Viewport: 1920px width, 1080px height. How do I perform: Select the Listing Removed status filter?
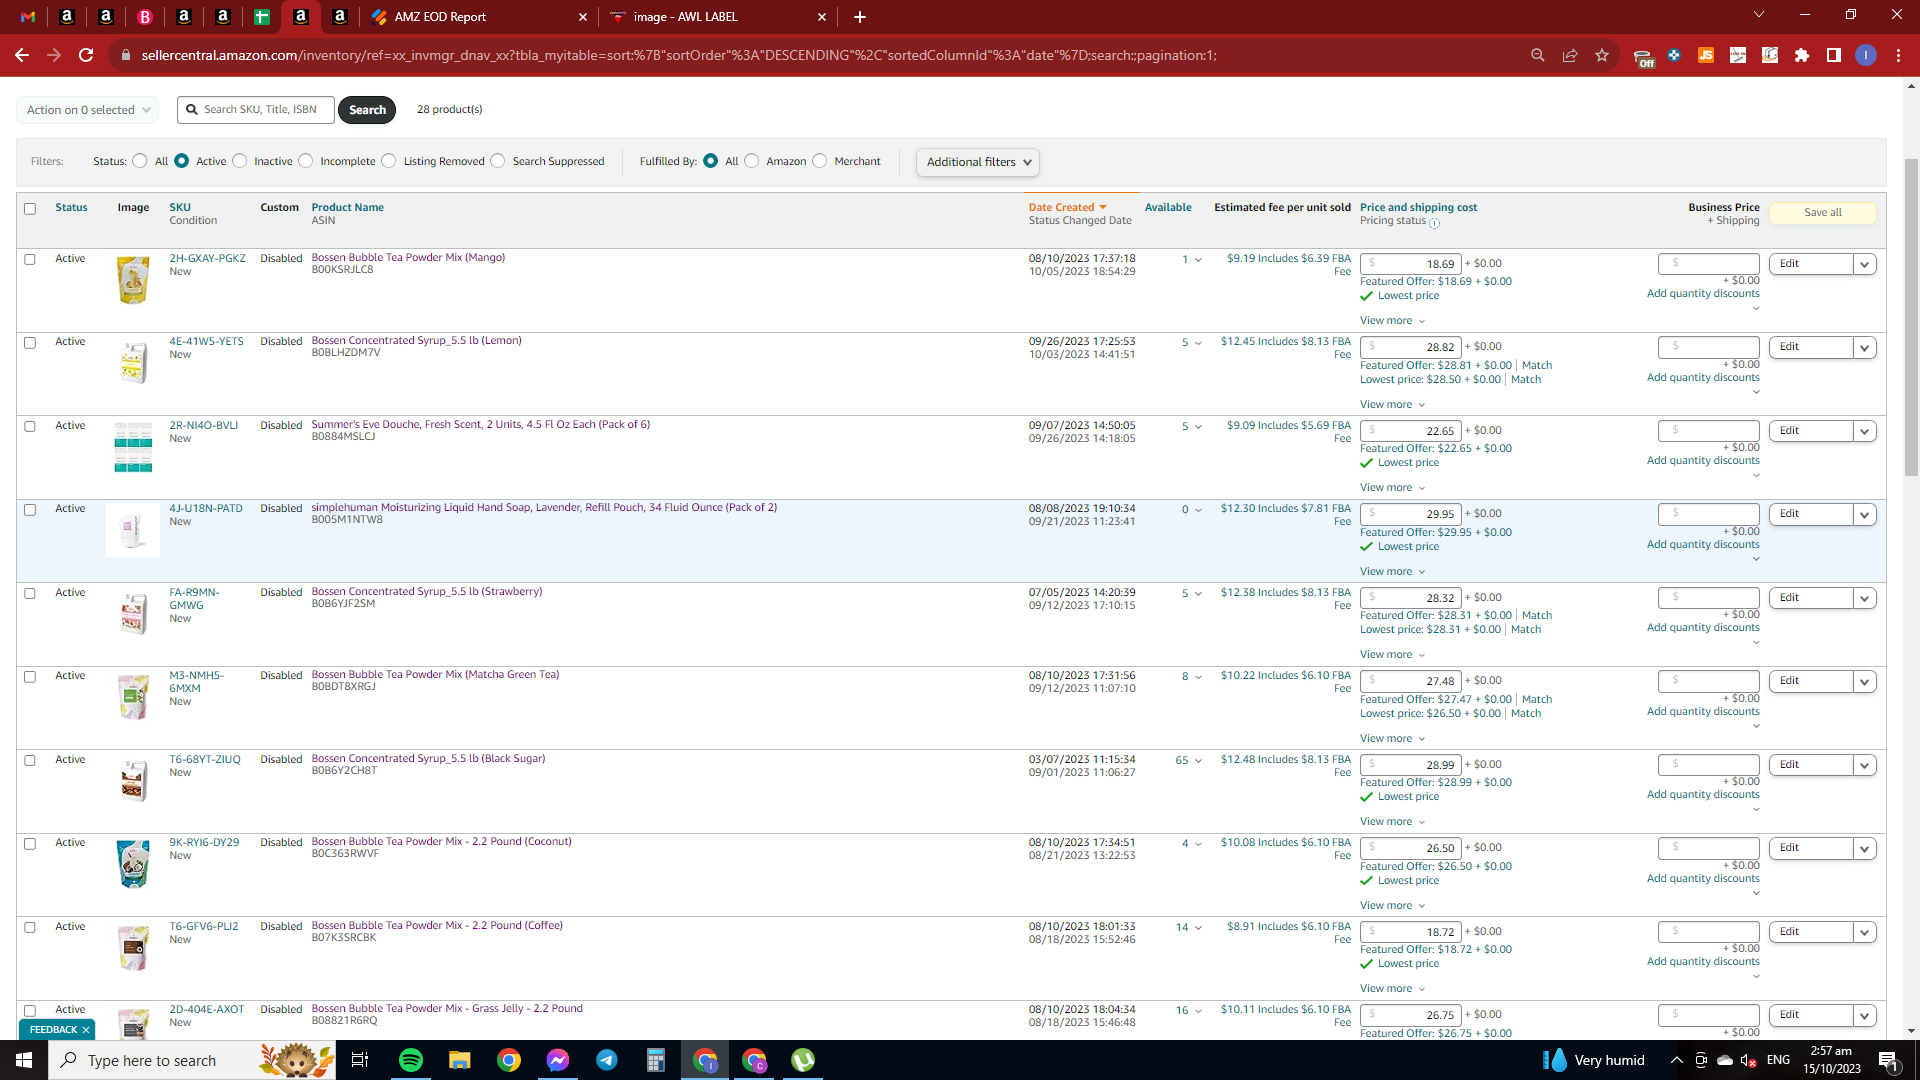(x=389, y=161)
